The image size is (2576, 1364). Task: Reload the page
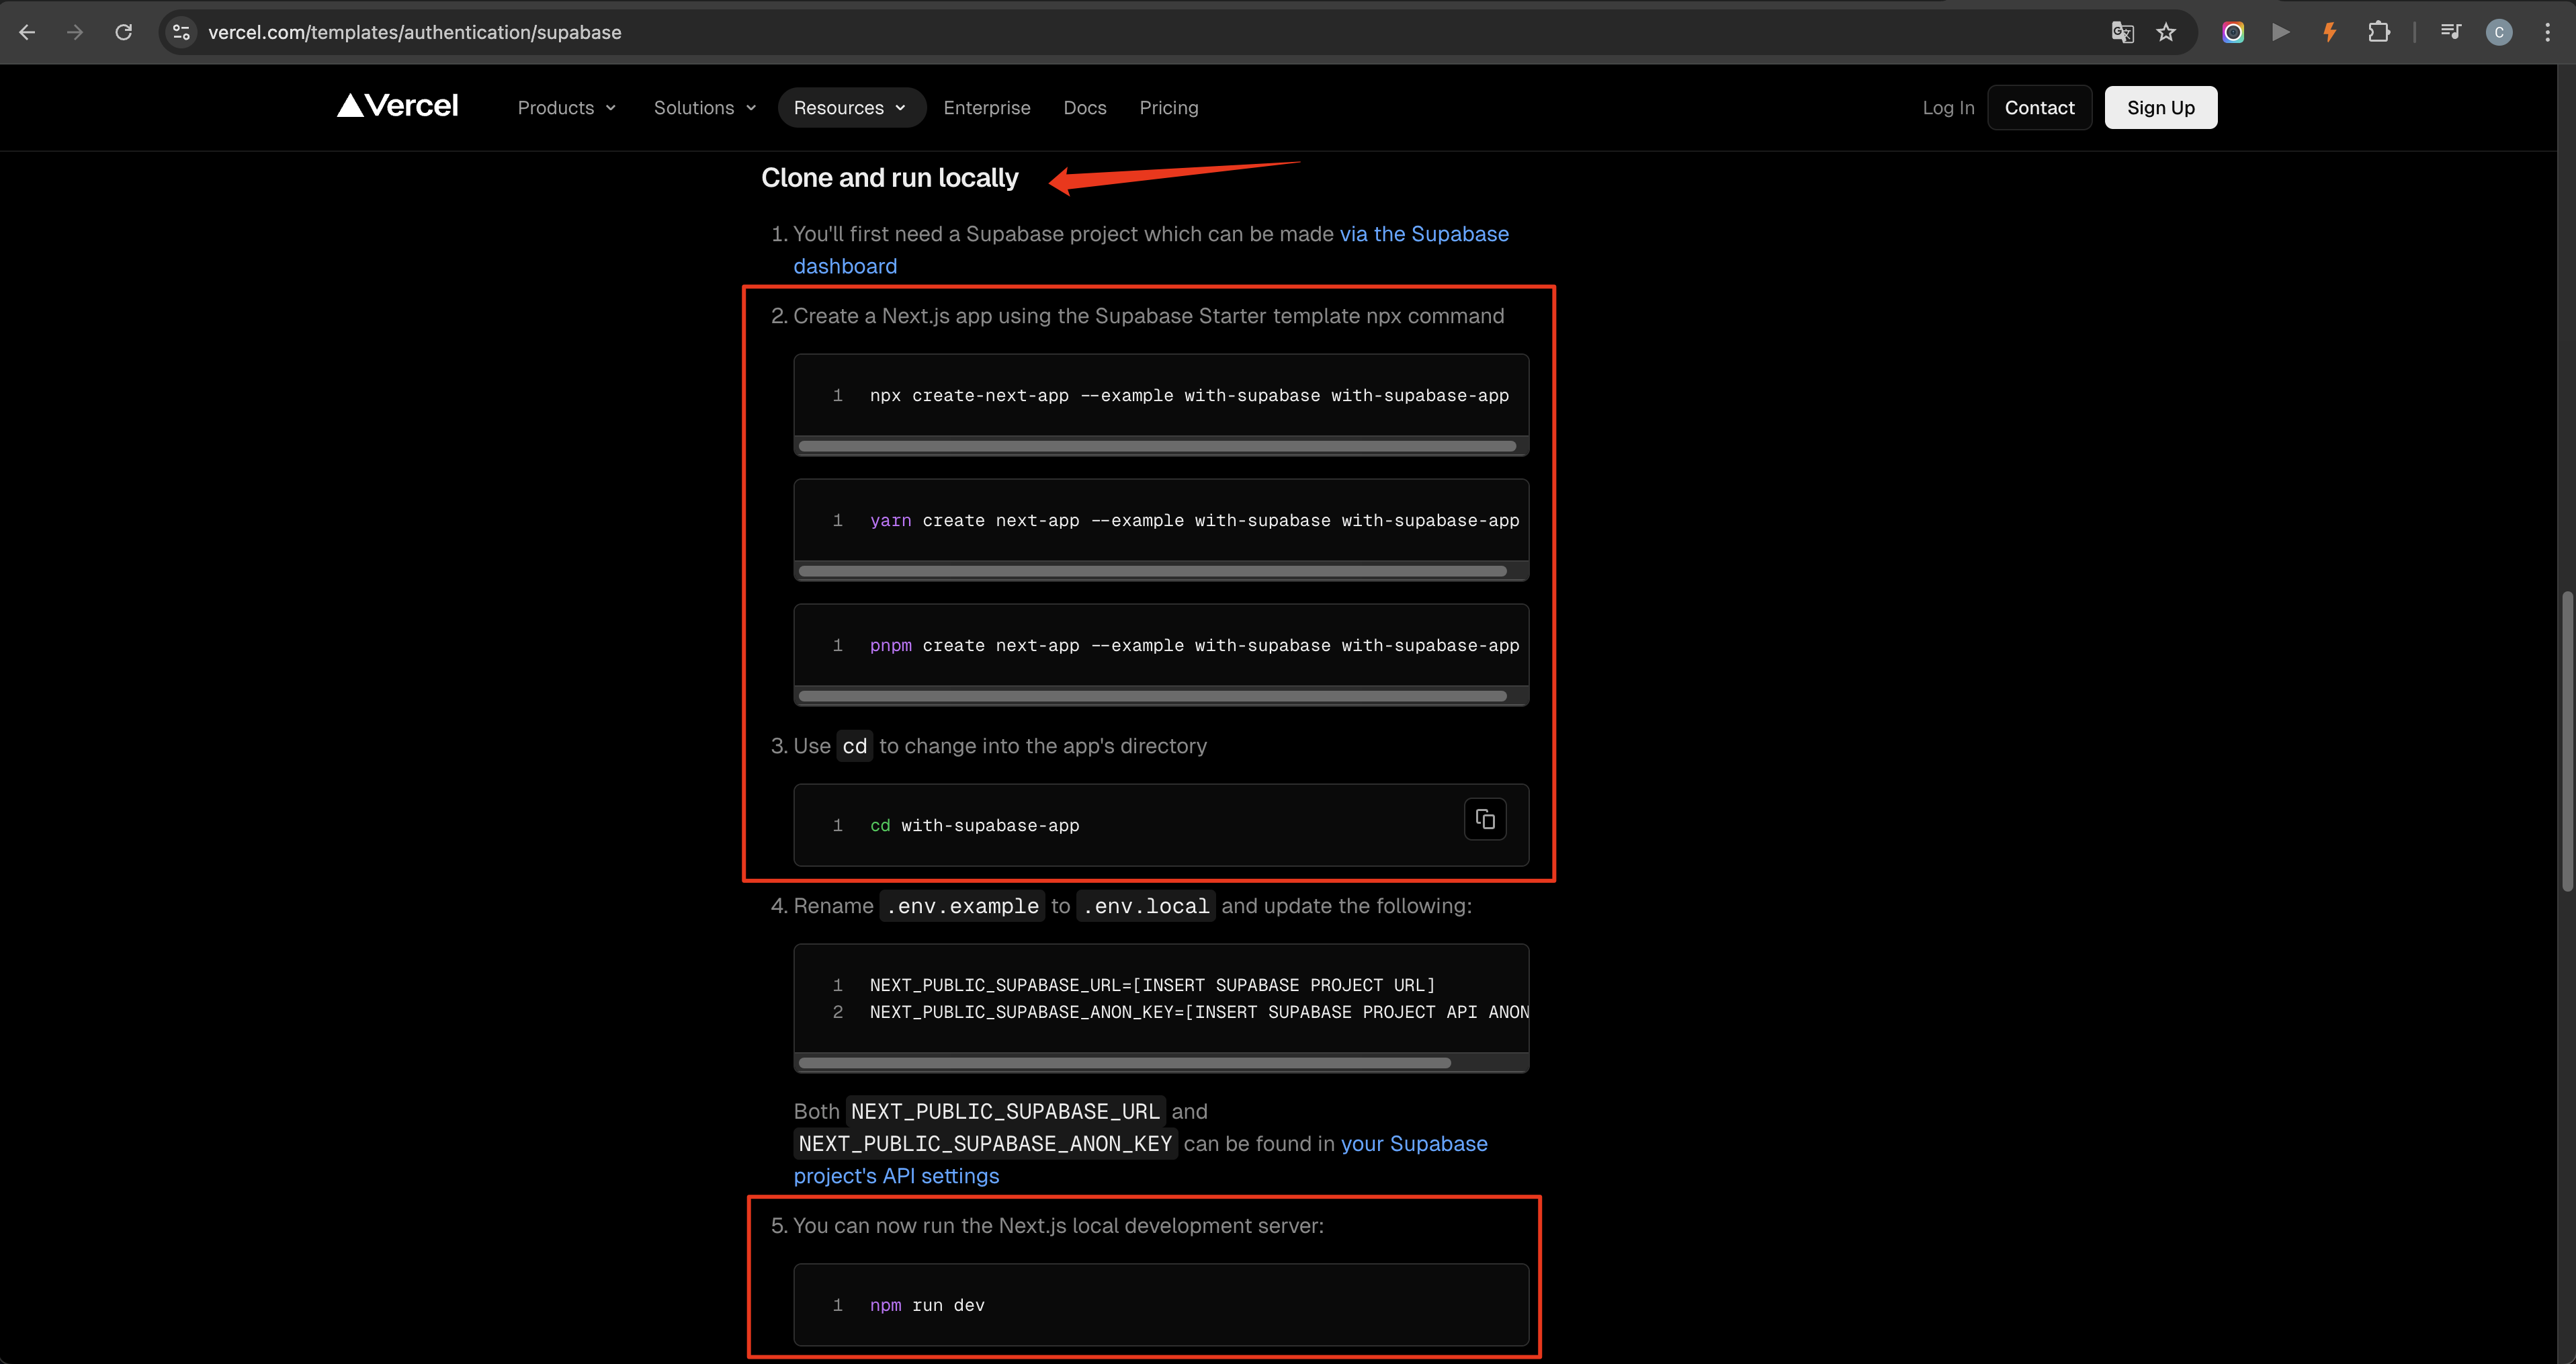click(124, 32)
